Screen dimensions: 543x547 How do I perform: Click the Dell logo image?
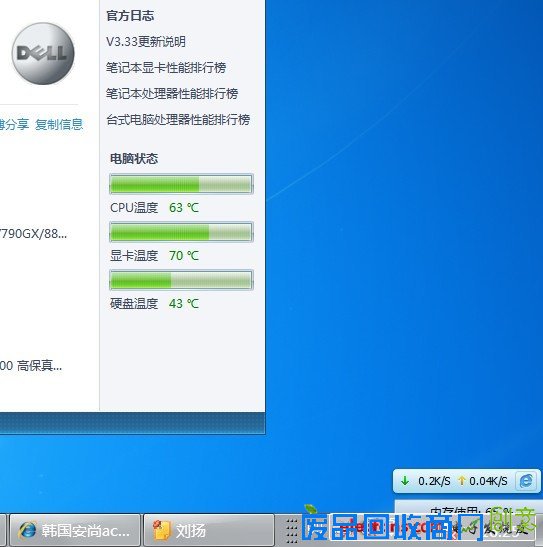pos(43,53)
